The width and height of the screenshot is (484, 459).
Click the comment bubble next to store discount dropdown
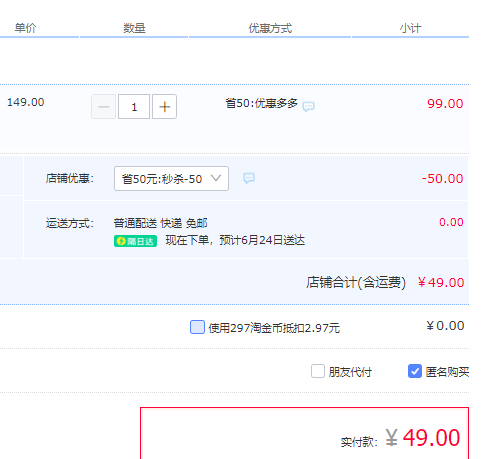[249, 178]
